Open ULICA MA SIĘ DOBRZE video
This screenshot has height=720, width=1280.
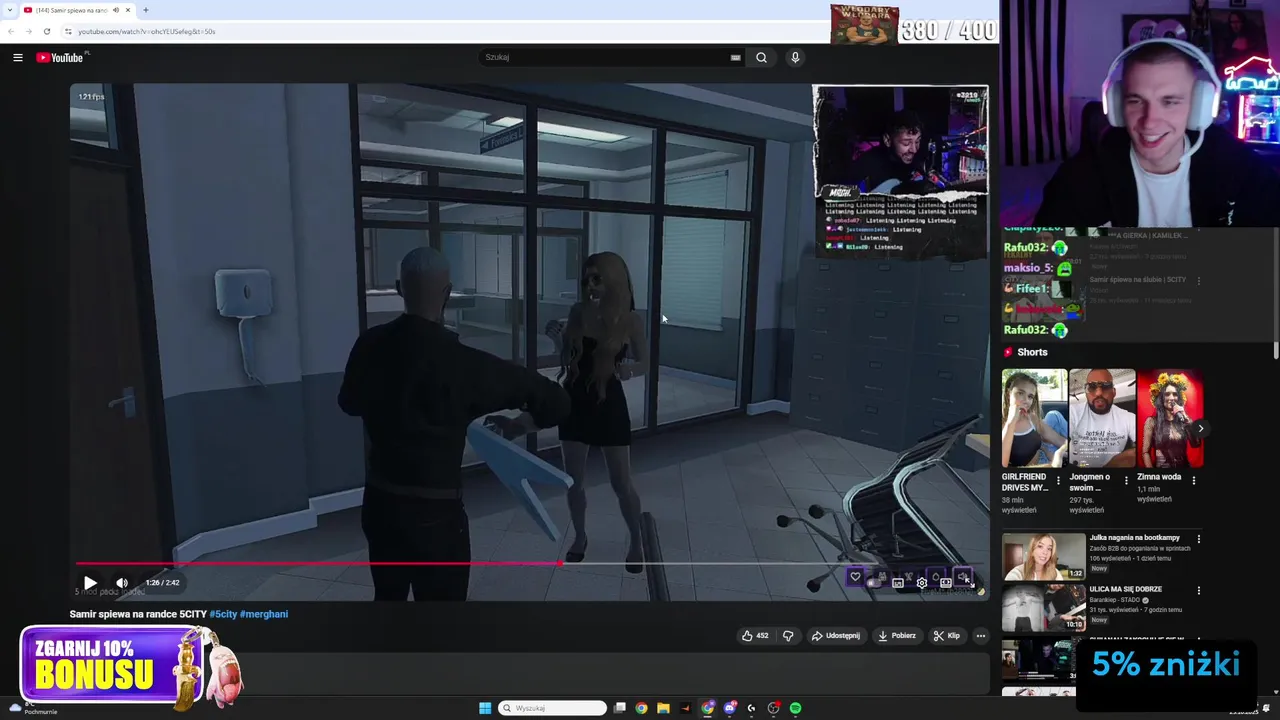(x=1044, y=608)
